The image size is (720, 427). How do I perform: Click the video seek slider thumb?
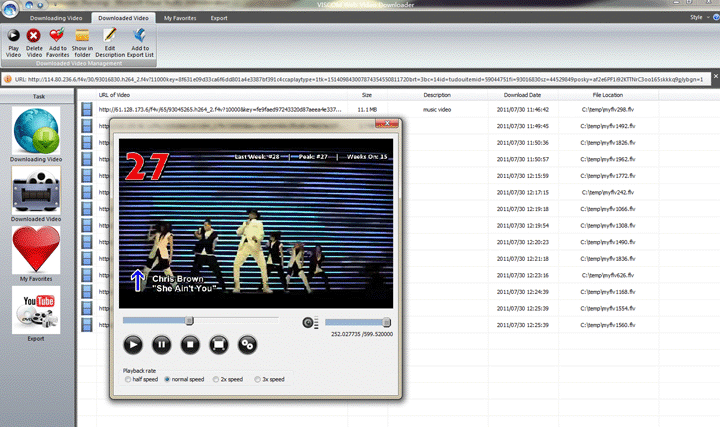point(189,320)
